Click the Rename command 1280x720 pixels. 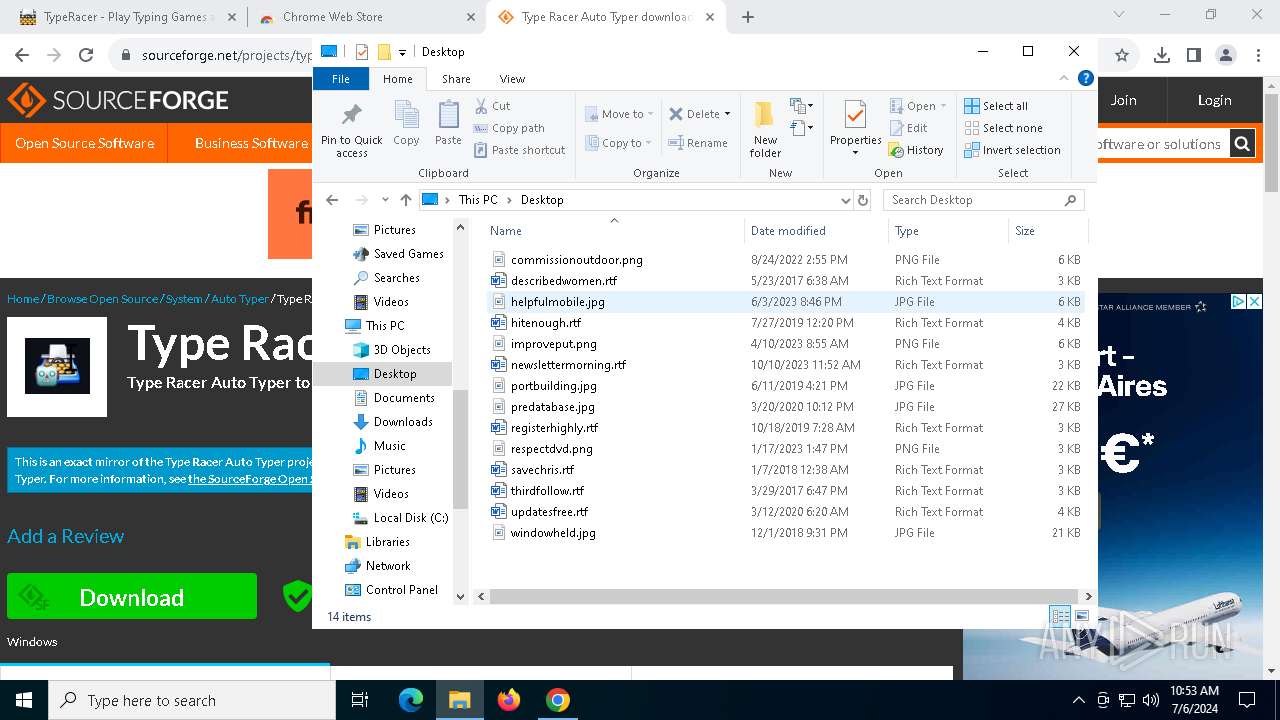tap(698, 143)
